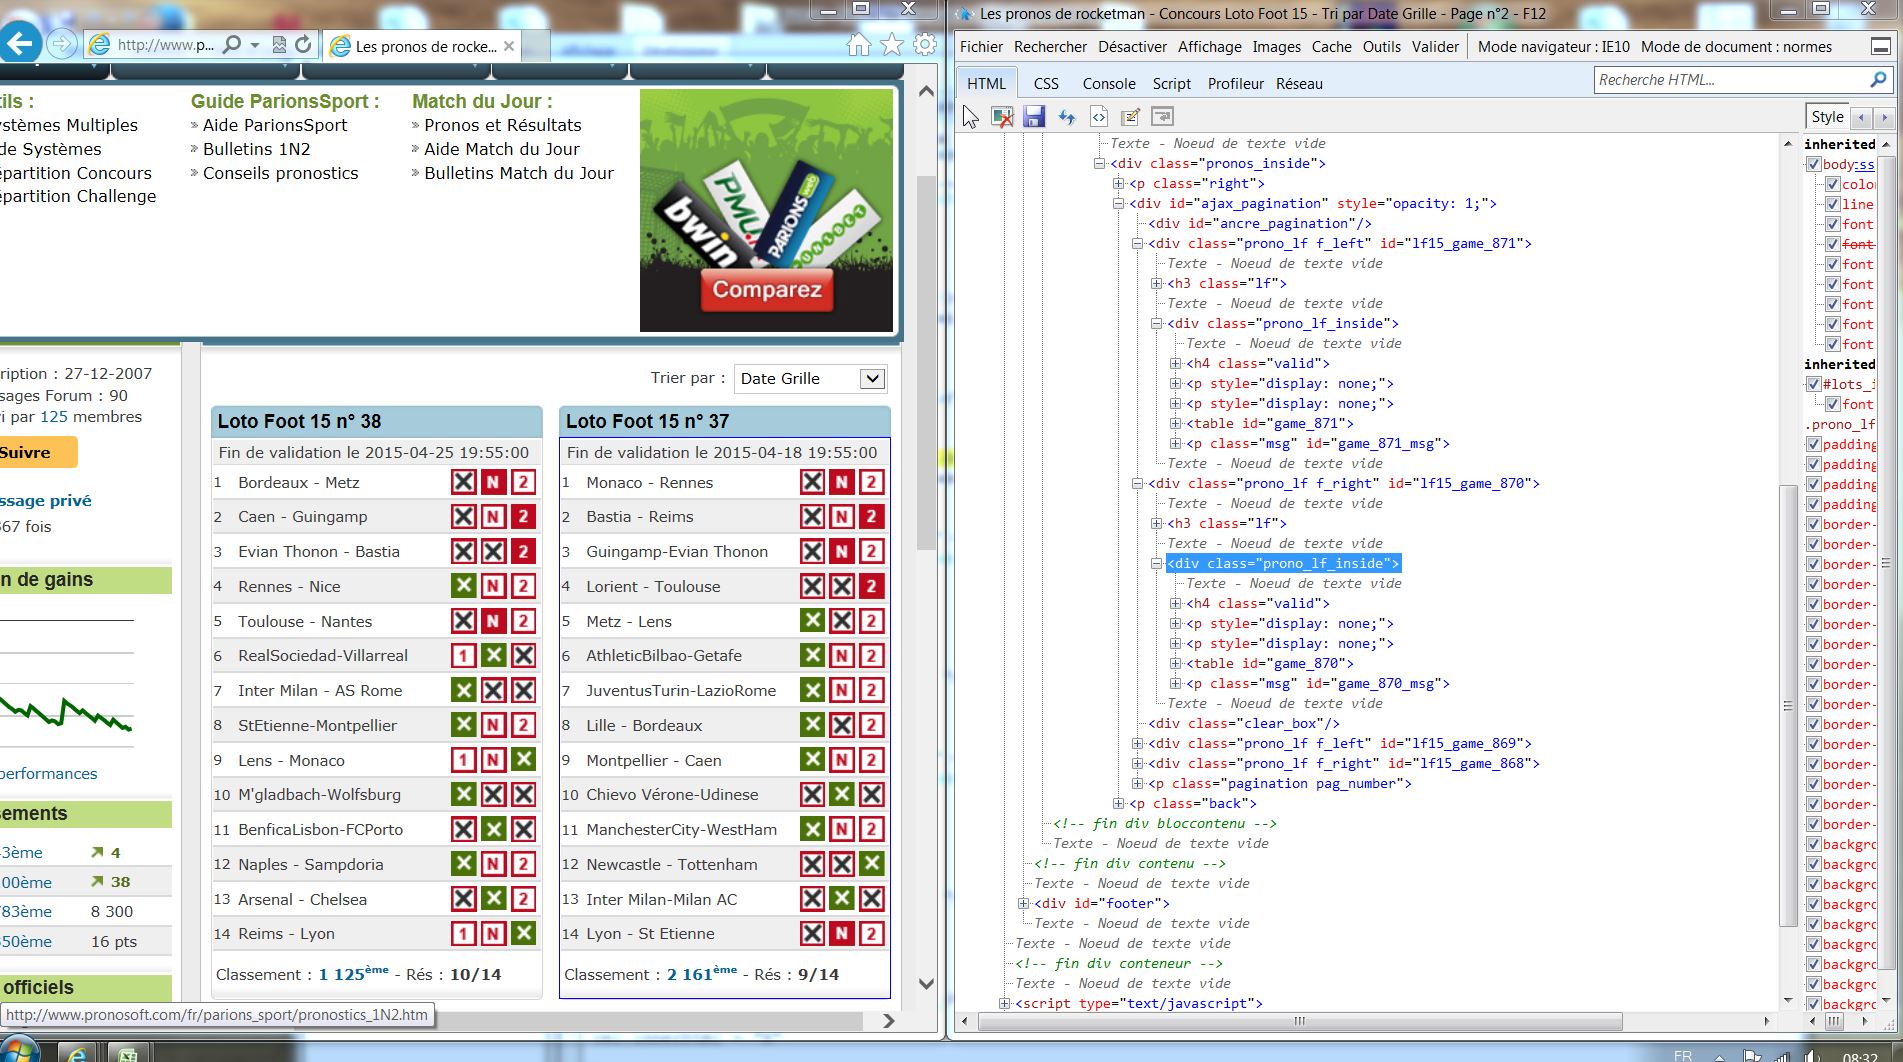Click the Comparez bookmaker ad banner
The width and height of the screenshot is (1903, 1062).
point(766,211)
